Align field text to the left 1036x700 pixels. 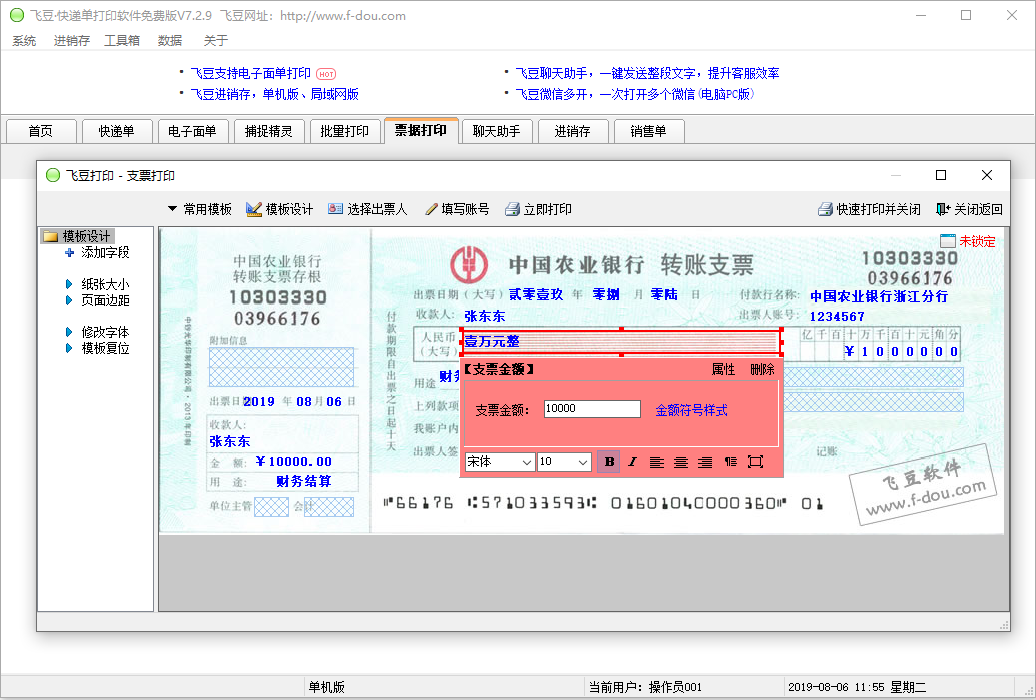tap(656, 461)
